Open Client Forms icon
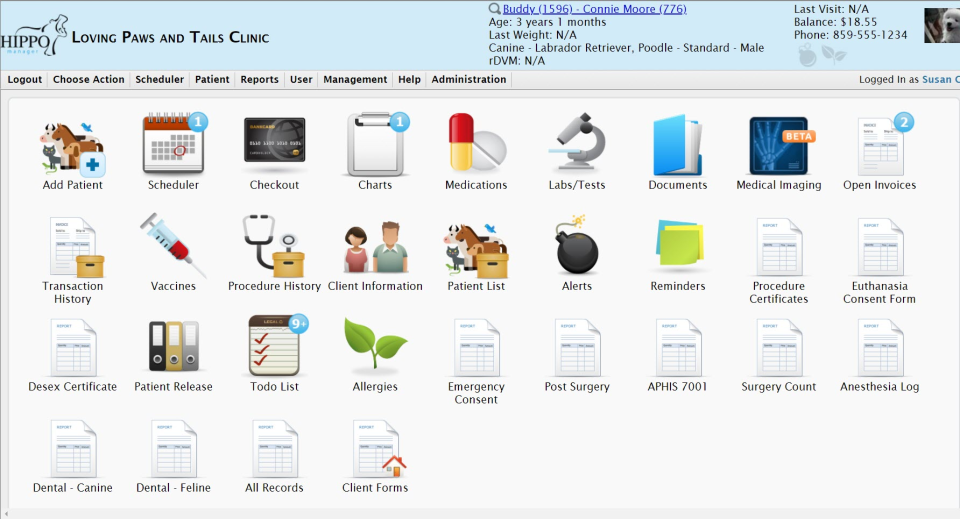The image size is (960, 519). [x=378, y=449]
